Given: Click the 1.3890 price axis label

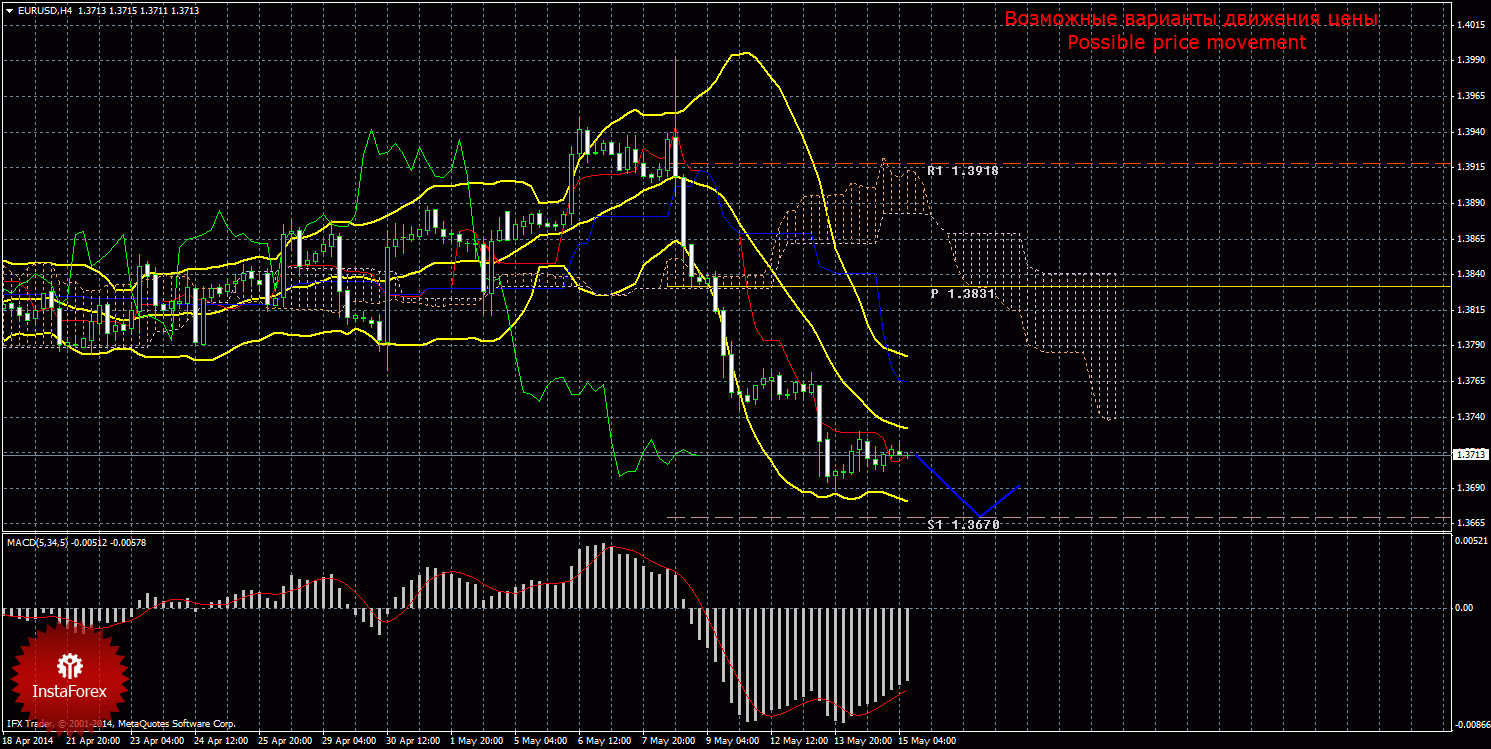Looking at the screenshot, I should pyautogui.click(x=1470, y=204).
